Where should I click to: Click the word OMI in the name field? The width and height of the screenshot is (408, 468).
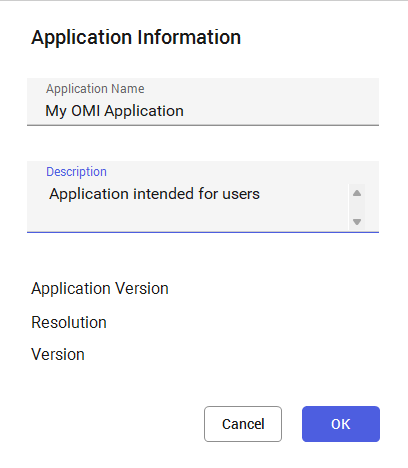[86, 111]
